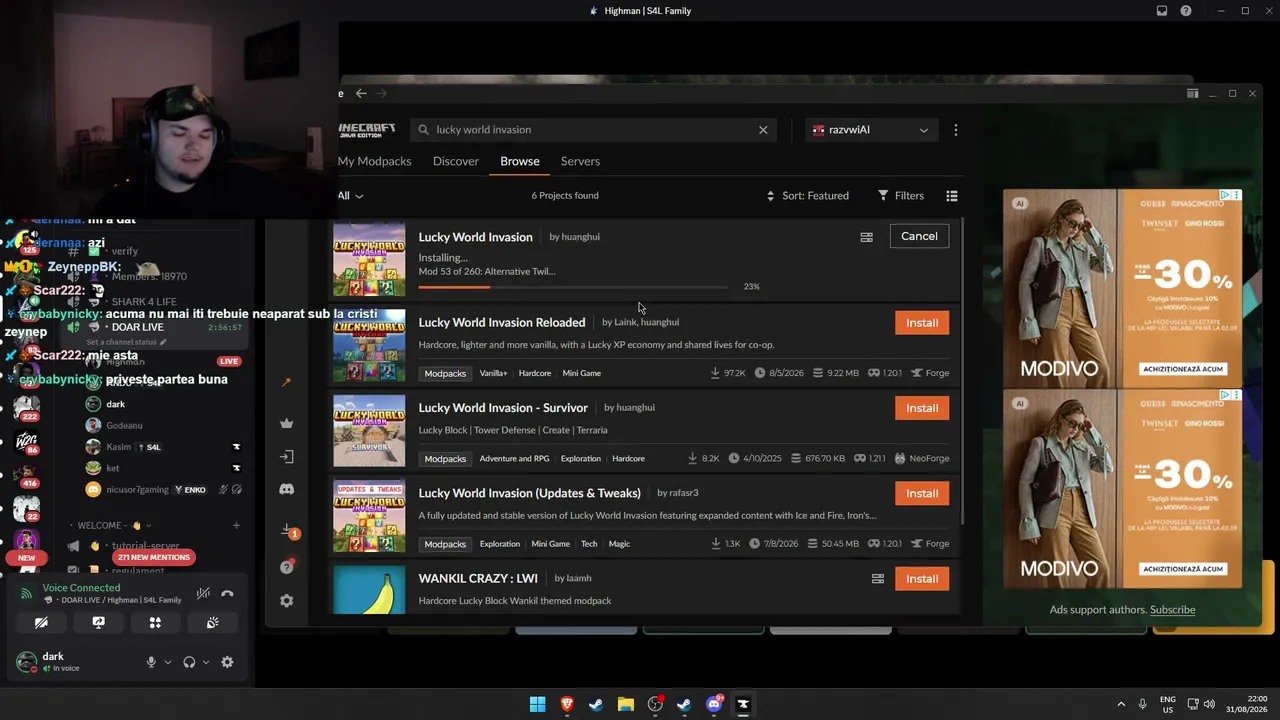Toggle Discord noise suppression icon
Image resolution: width=1280 pixels, height=720 pixels.
coord(203,594)
